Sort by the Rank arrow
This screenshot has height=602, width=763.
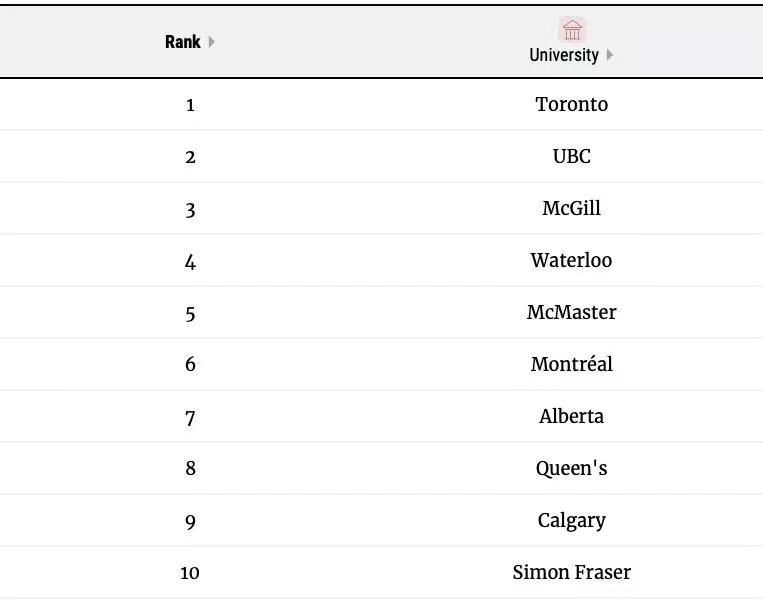[x=212, y=42]
